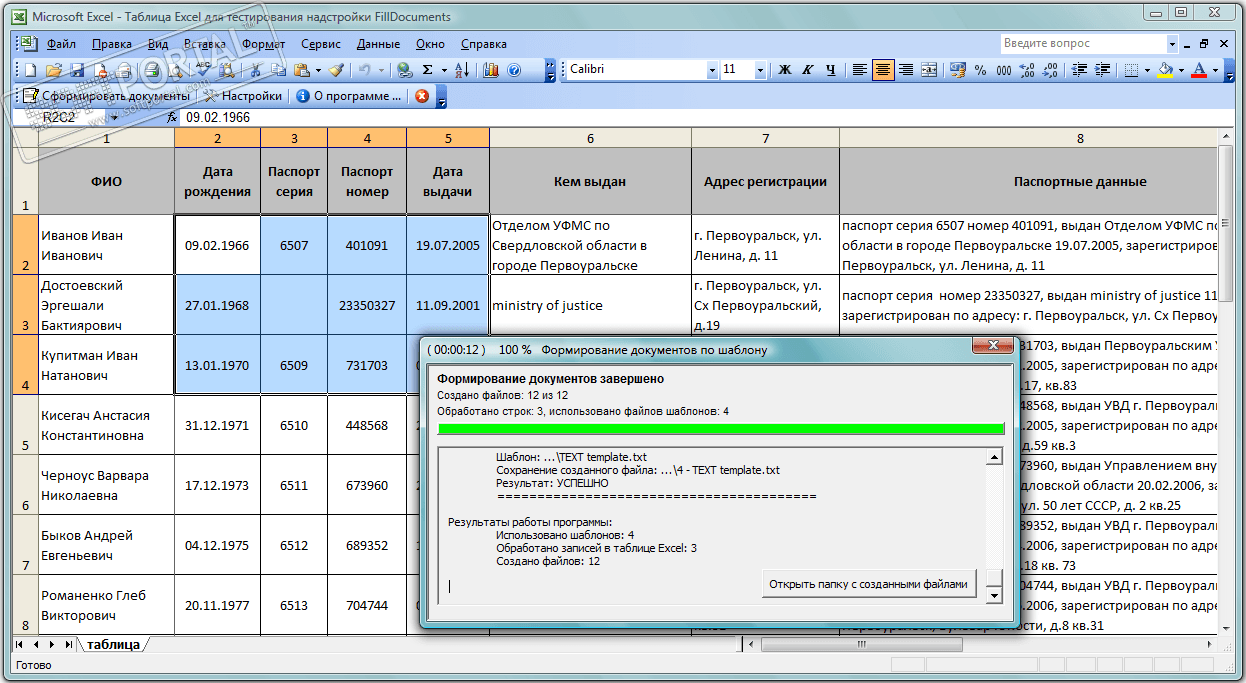Click the red stop icon in FillDocuments toolbar
The height and width of the screenshot is (683, 1246).
pyautogui.click(x=422, y=96)
